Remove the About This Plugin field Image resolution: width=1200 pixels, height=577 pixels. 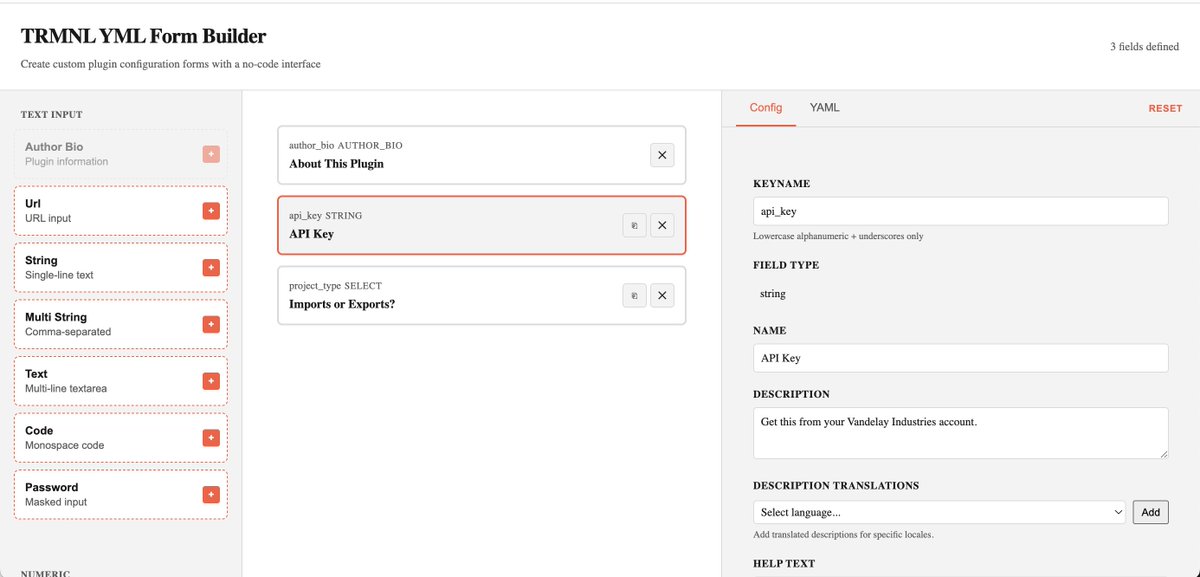[x=662, y=155]
